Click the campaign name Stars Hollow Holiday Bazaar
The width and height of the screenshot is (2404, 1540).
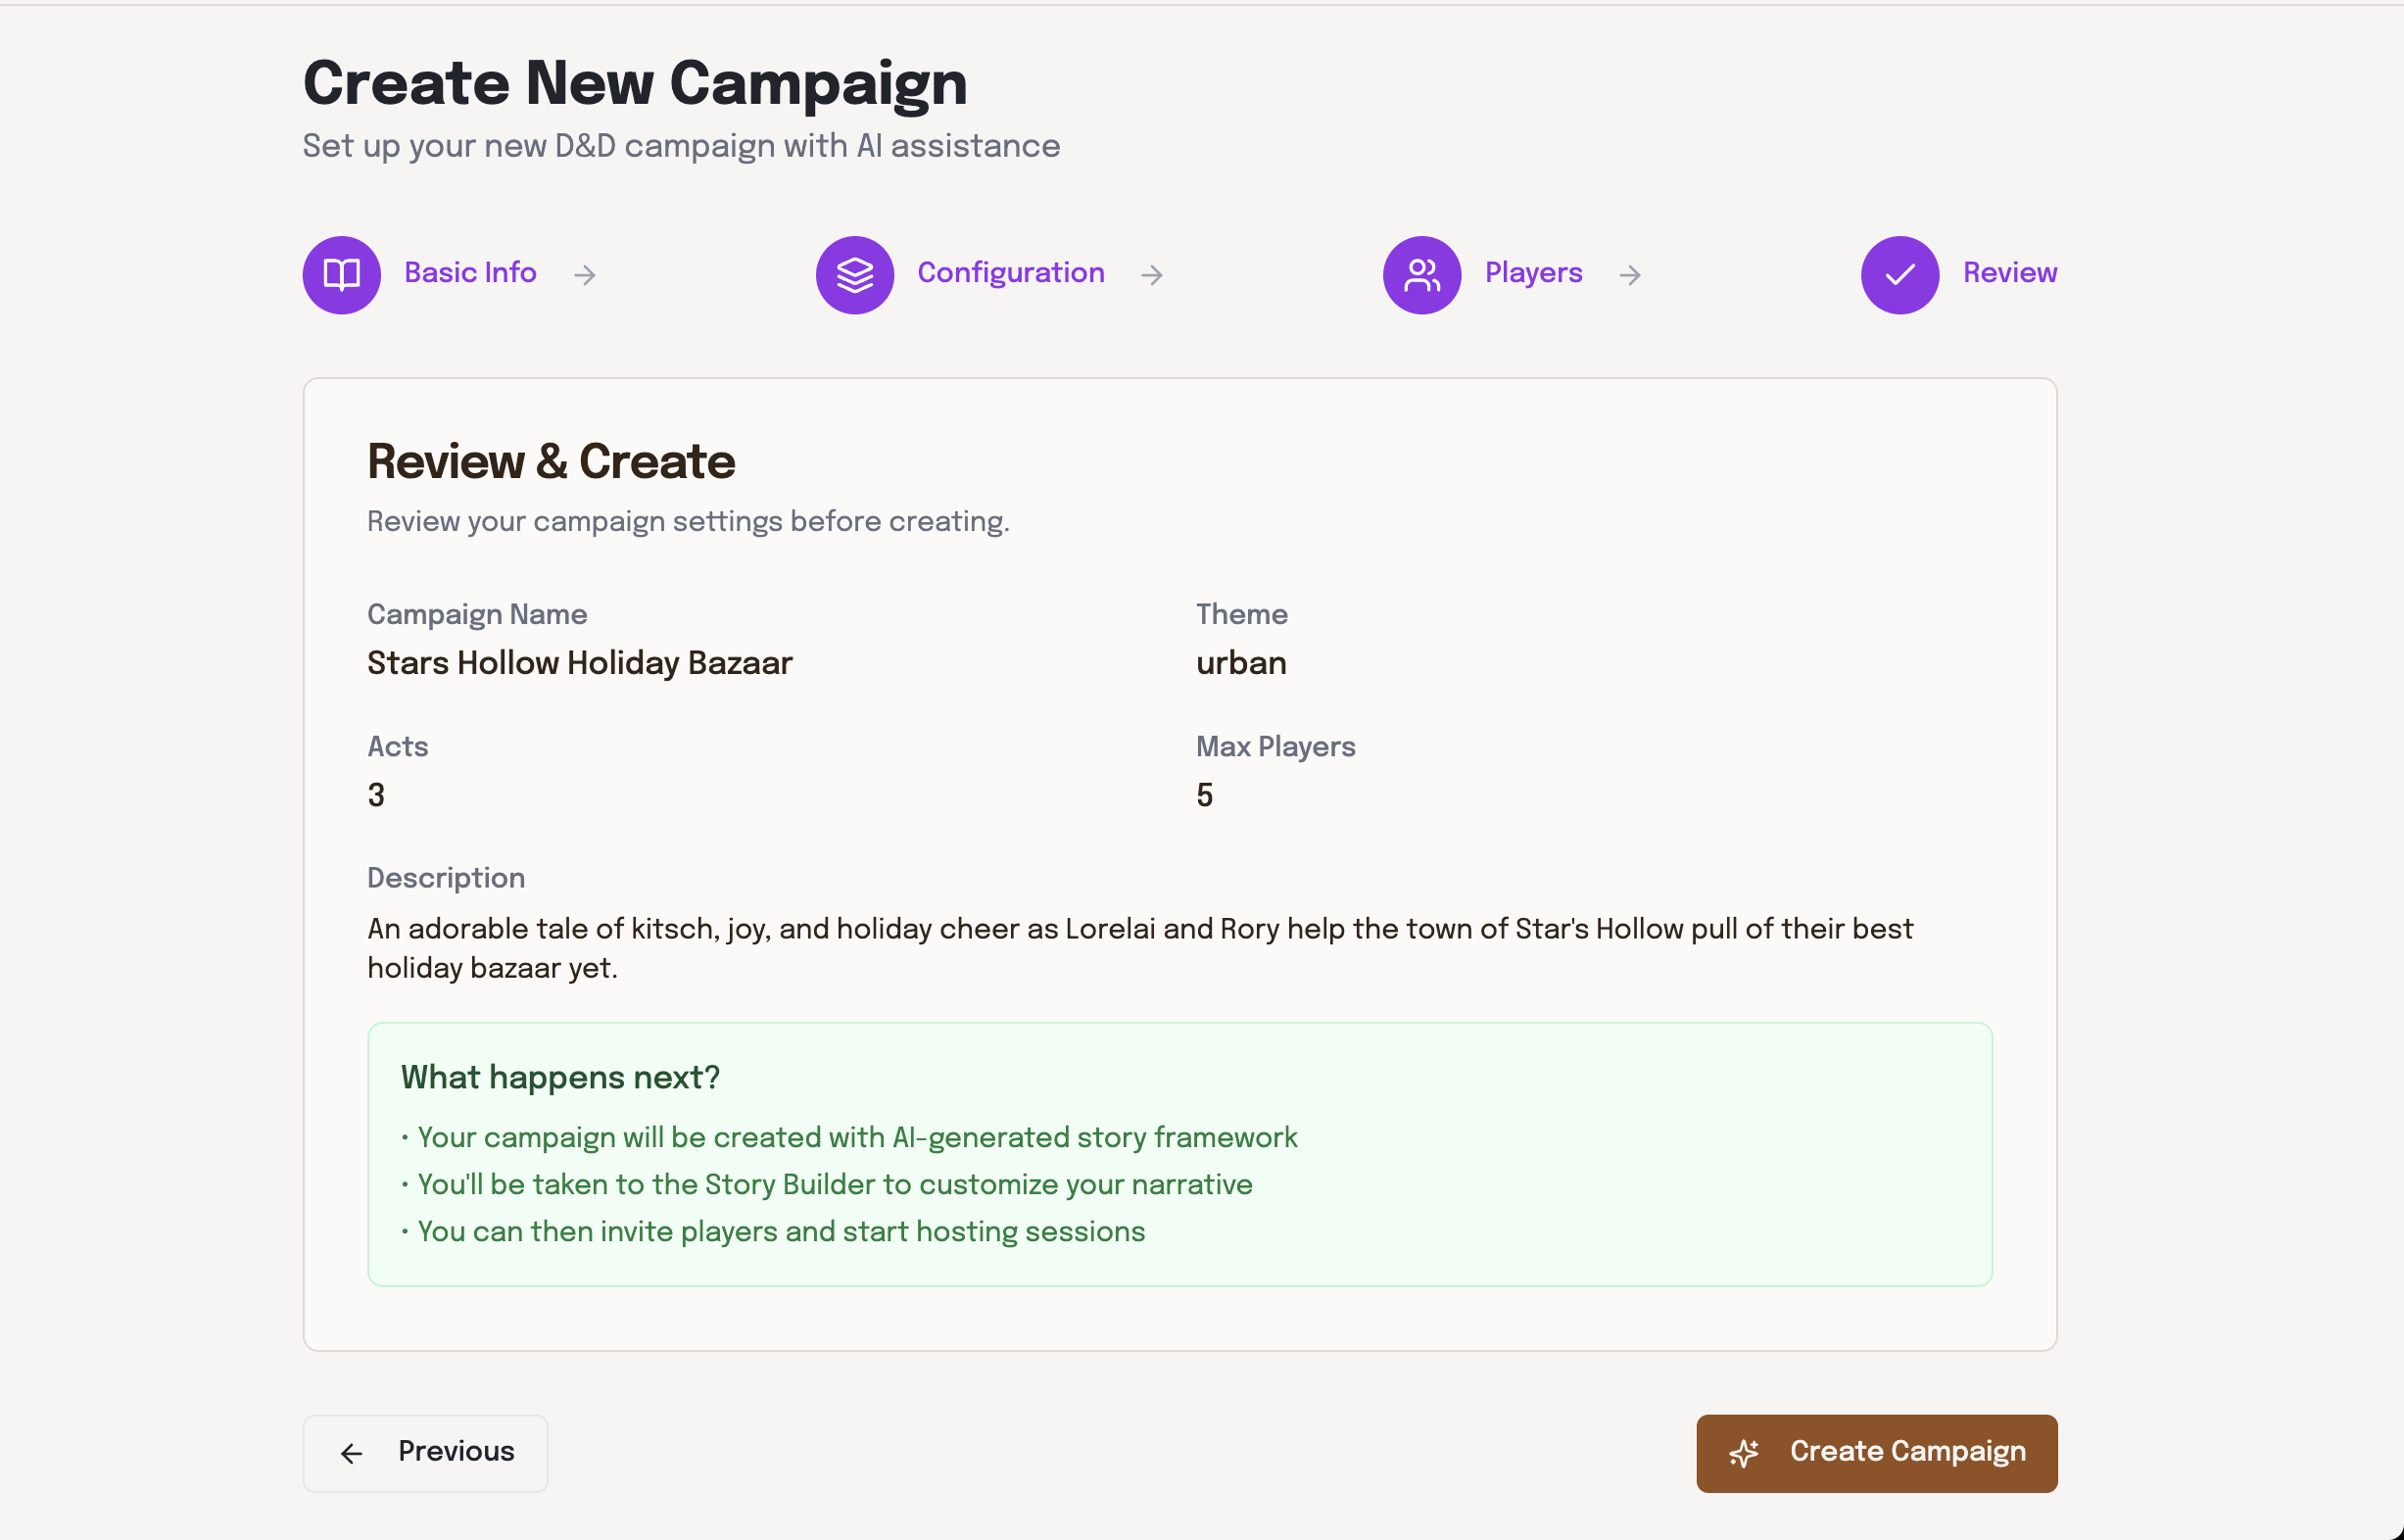pos(579,663)
